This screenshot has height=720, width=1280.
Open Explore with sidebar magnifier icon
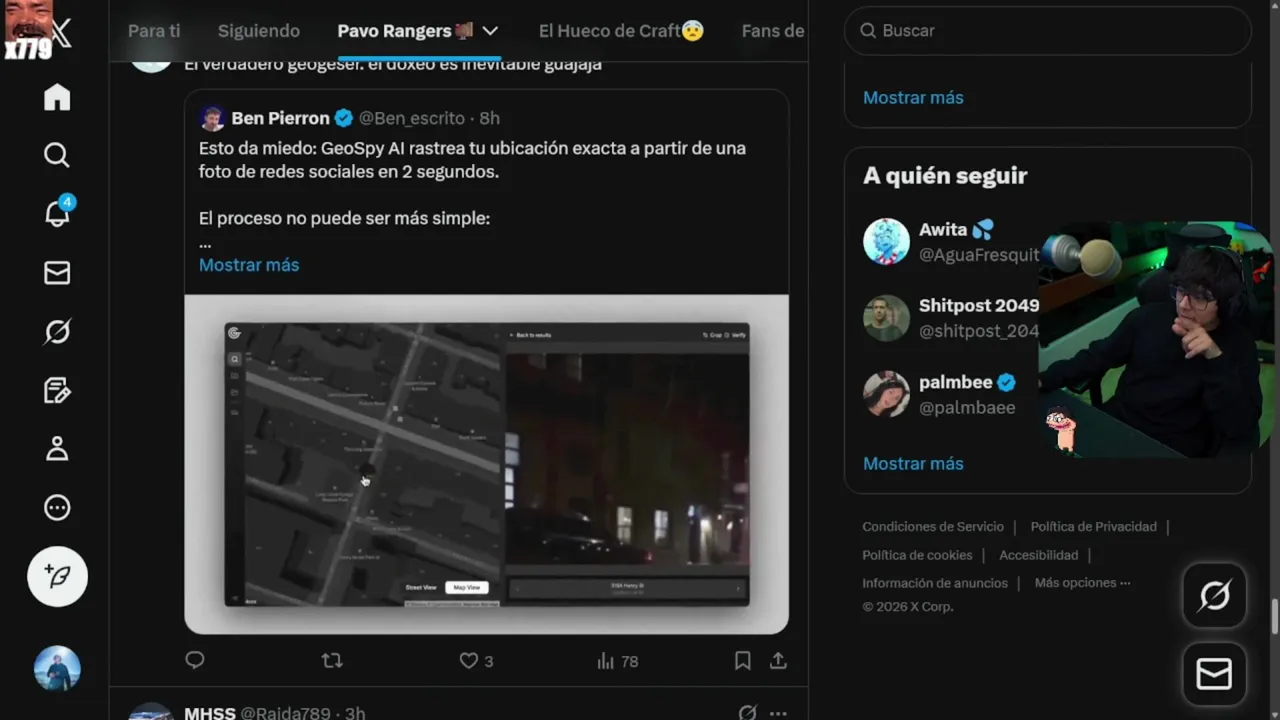tap(57, 155)
